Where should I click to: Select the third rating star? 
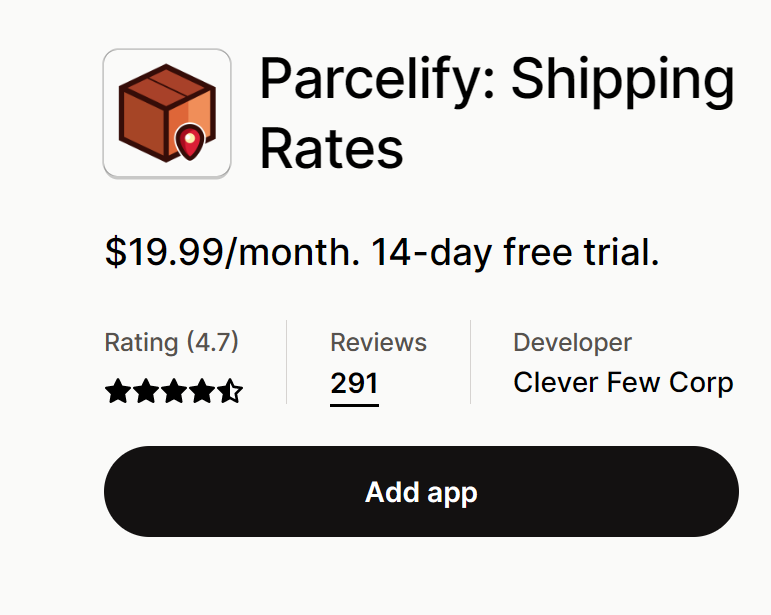coord(174,391)
